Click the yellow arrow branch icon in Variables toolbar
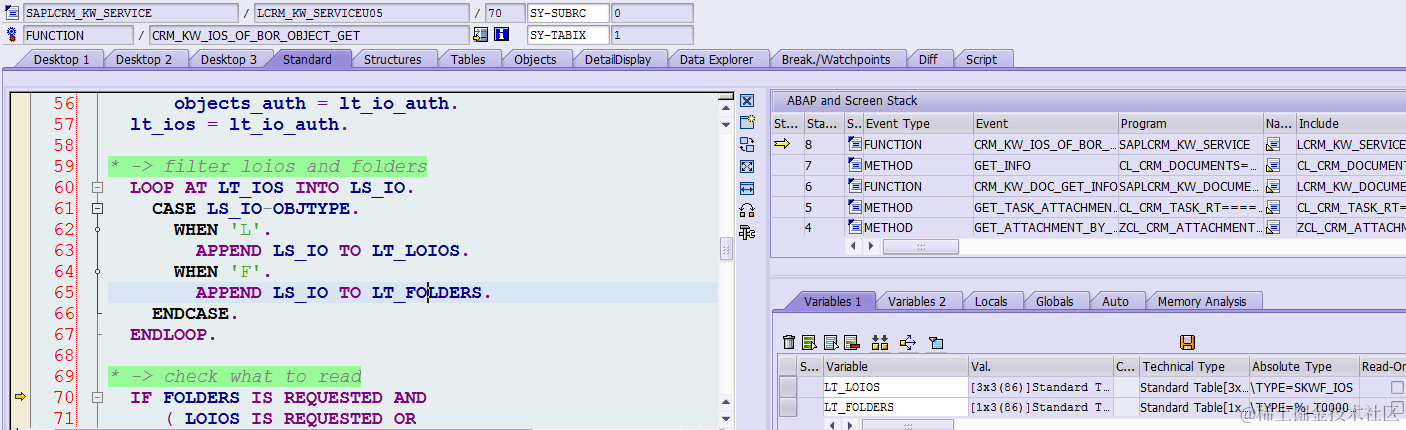The image size is (1406, 430). tap(907, 343)
